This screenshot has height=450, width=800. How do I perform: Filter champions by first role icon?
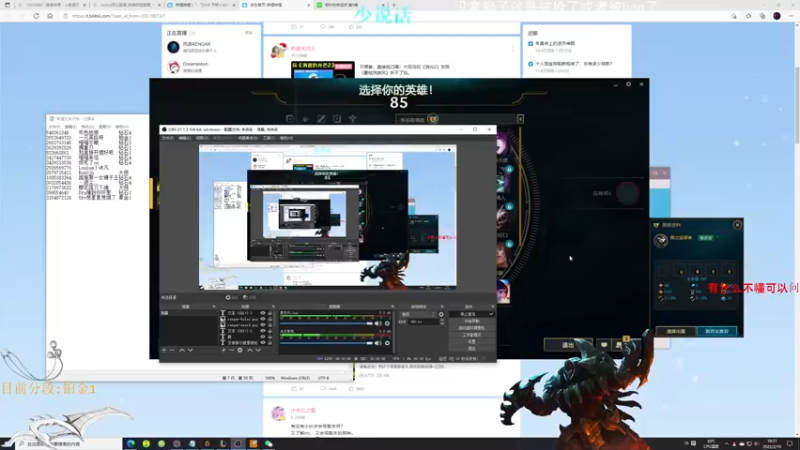coord(290,119)
